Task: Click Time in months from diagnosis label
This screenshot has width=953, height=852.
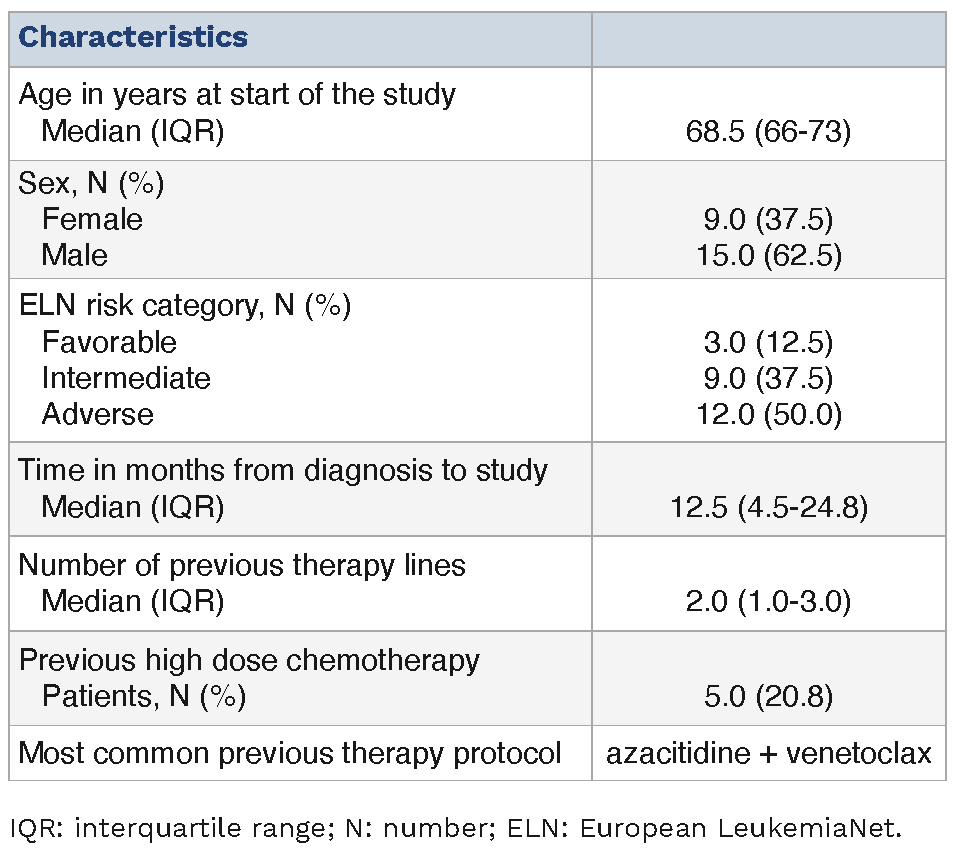Action: point(283,470)
